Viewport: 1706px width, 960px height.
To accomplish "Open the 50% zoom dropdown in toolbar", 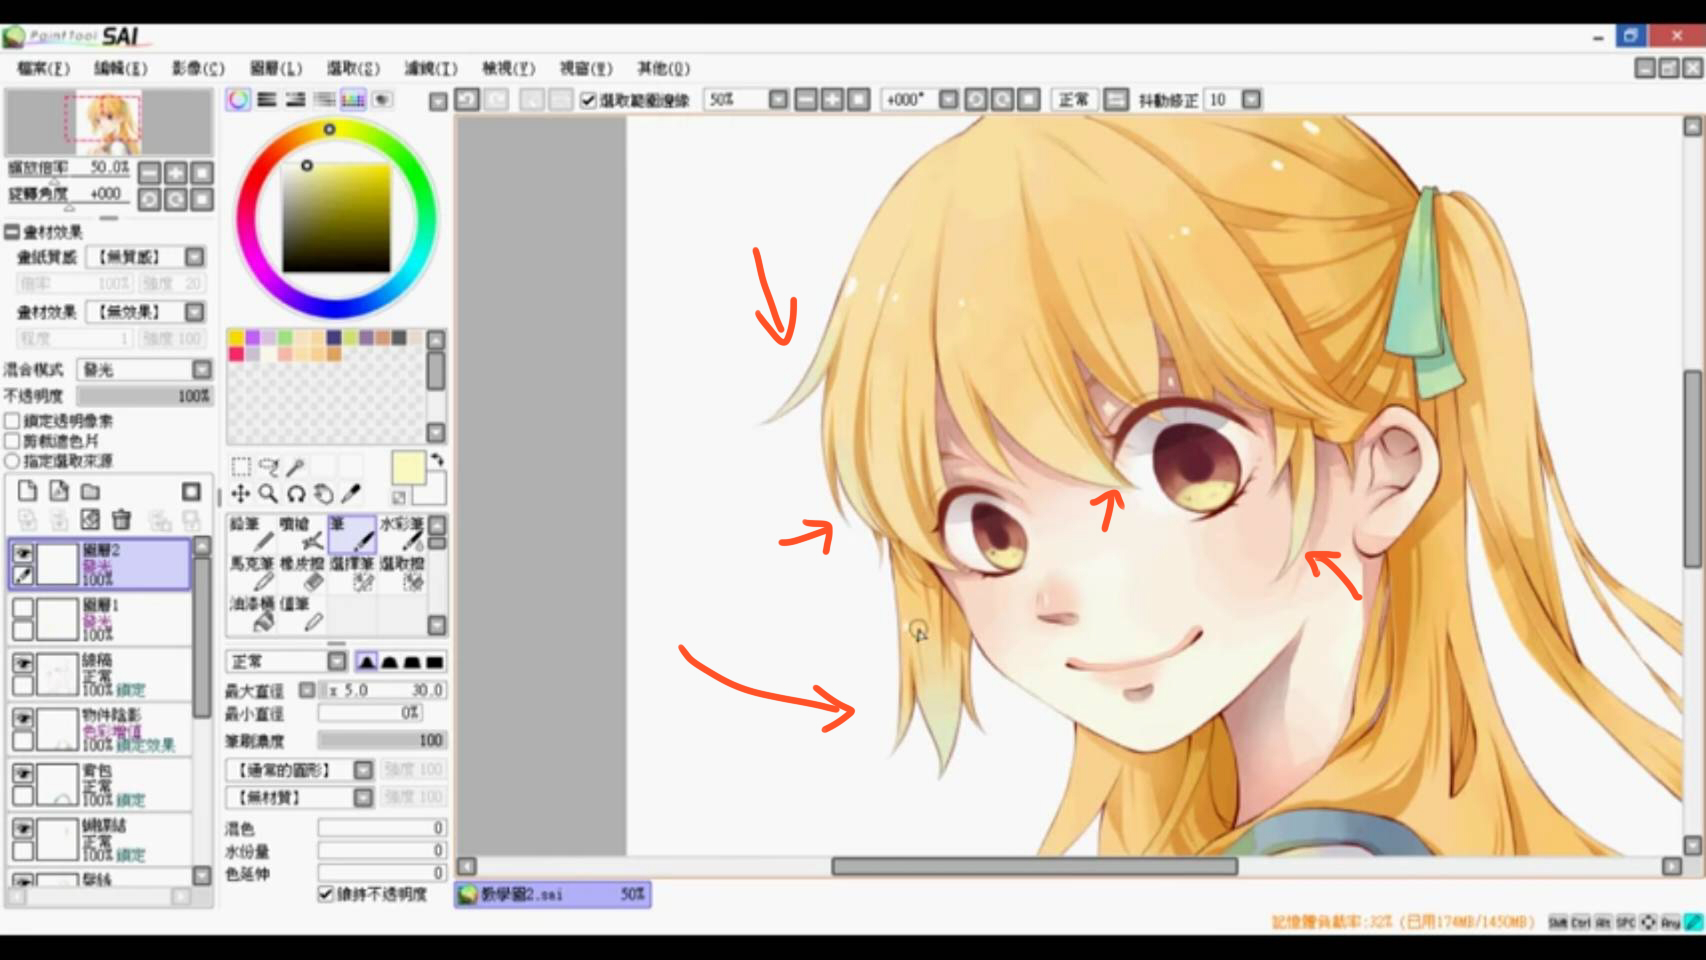I will [x=778, y=100].
